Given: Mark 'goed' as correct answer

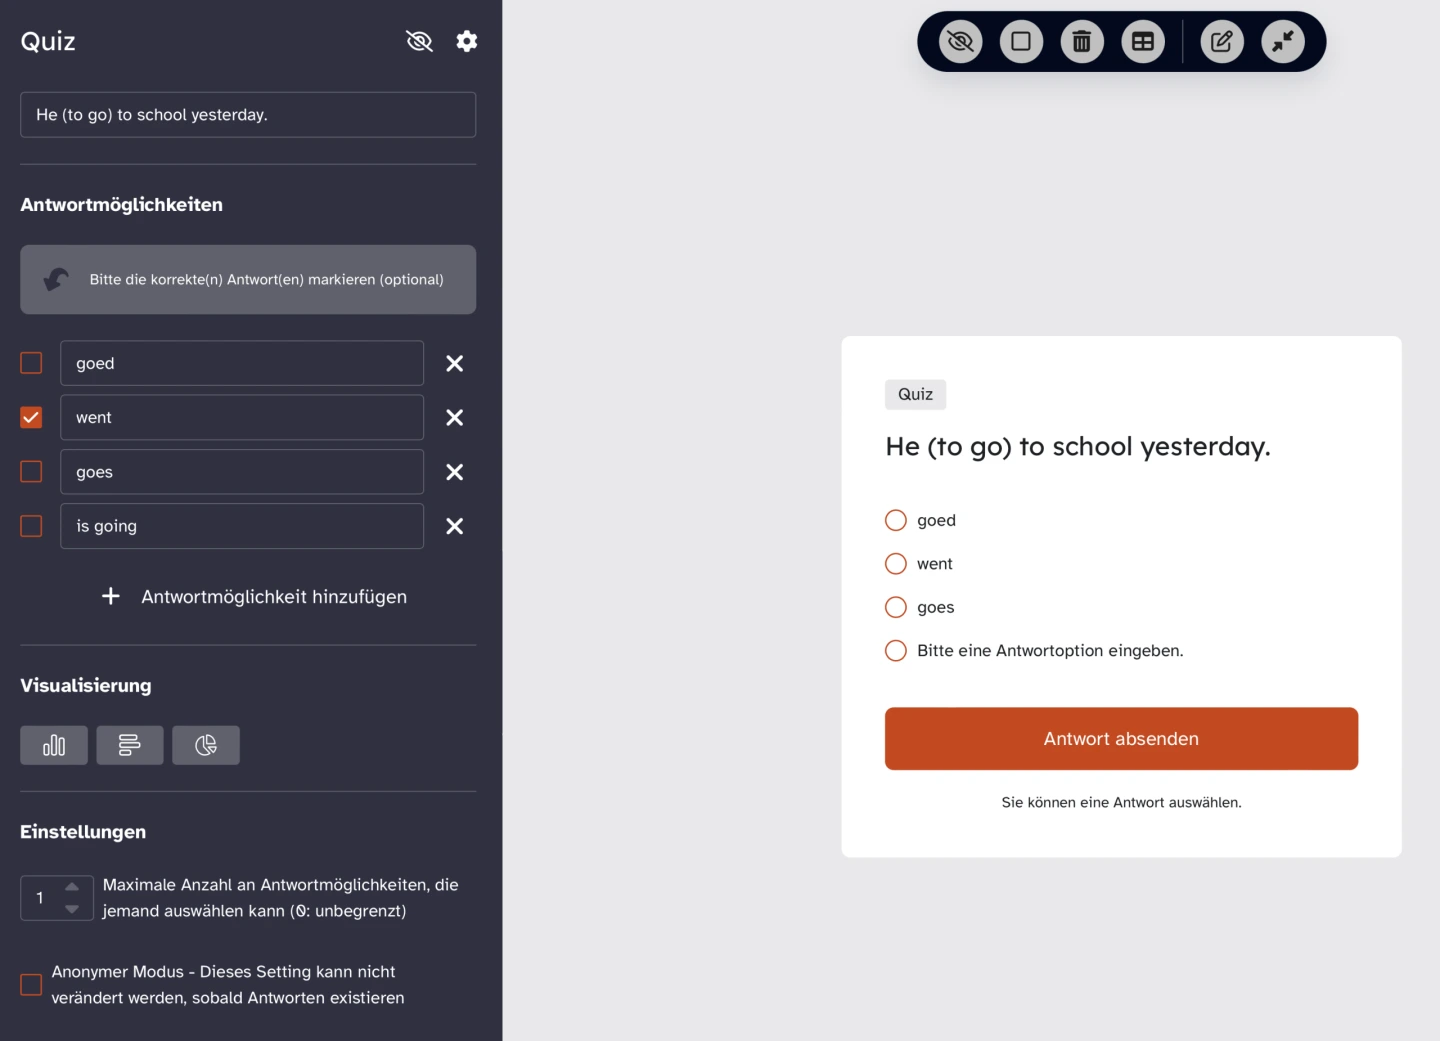Looking at the screenshot, I should tap(32, 363).
